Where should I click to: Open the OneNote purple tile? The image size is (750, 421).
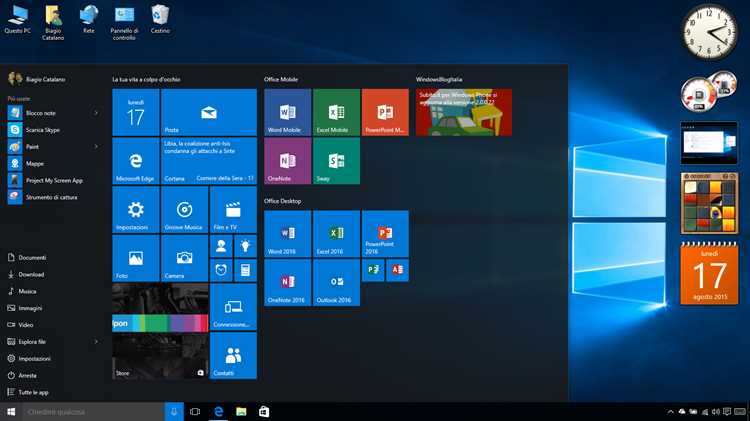pyautogui.click(x=287, y=161)
